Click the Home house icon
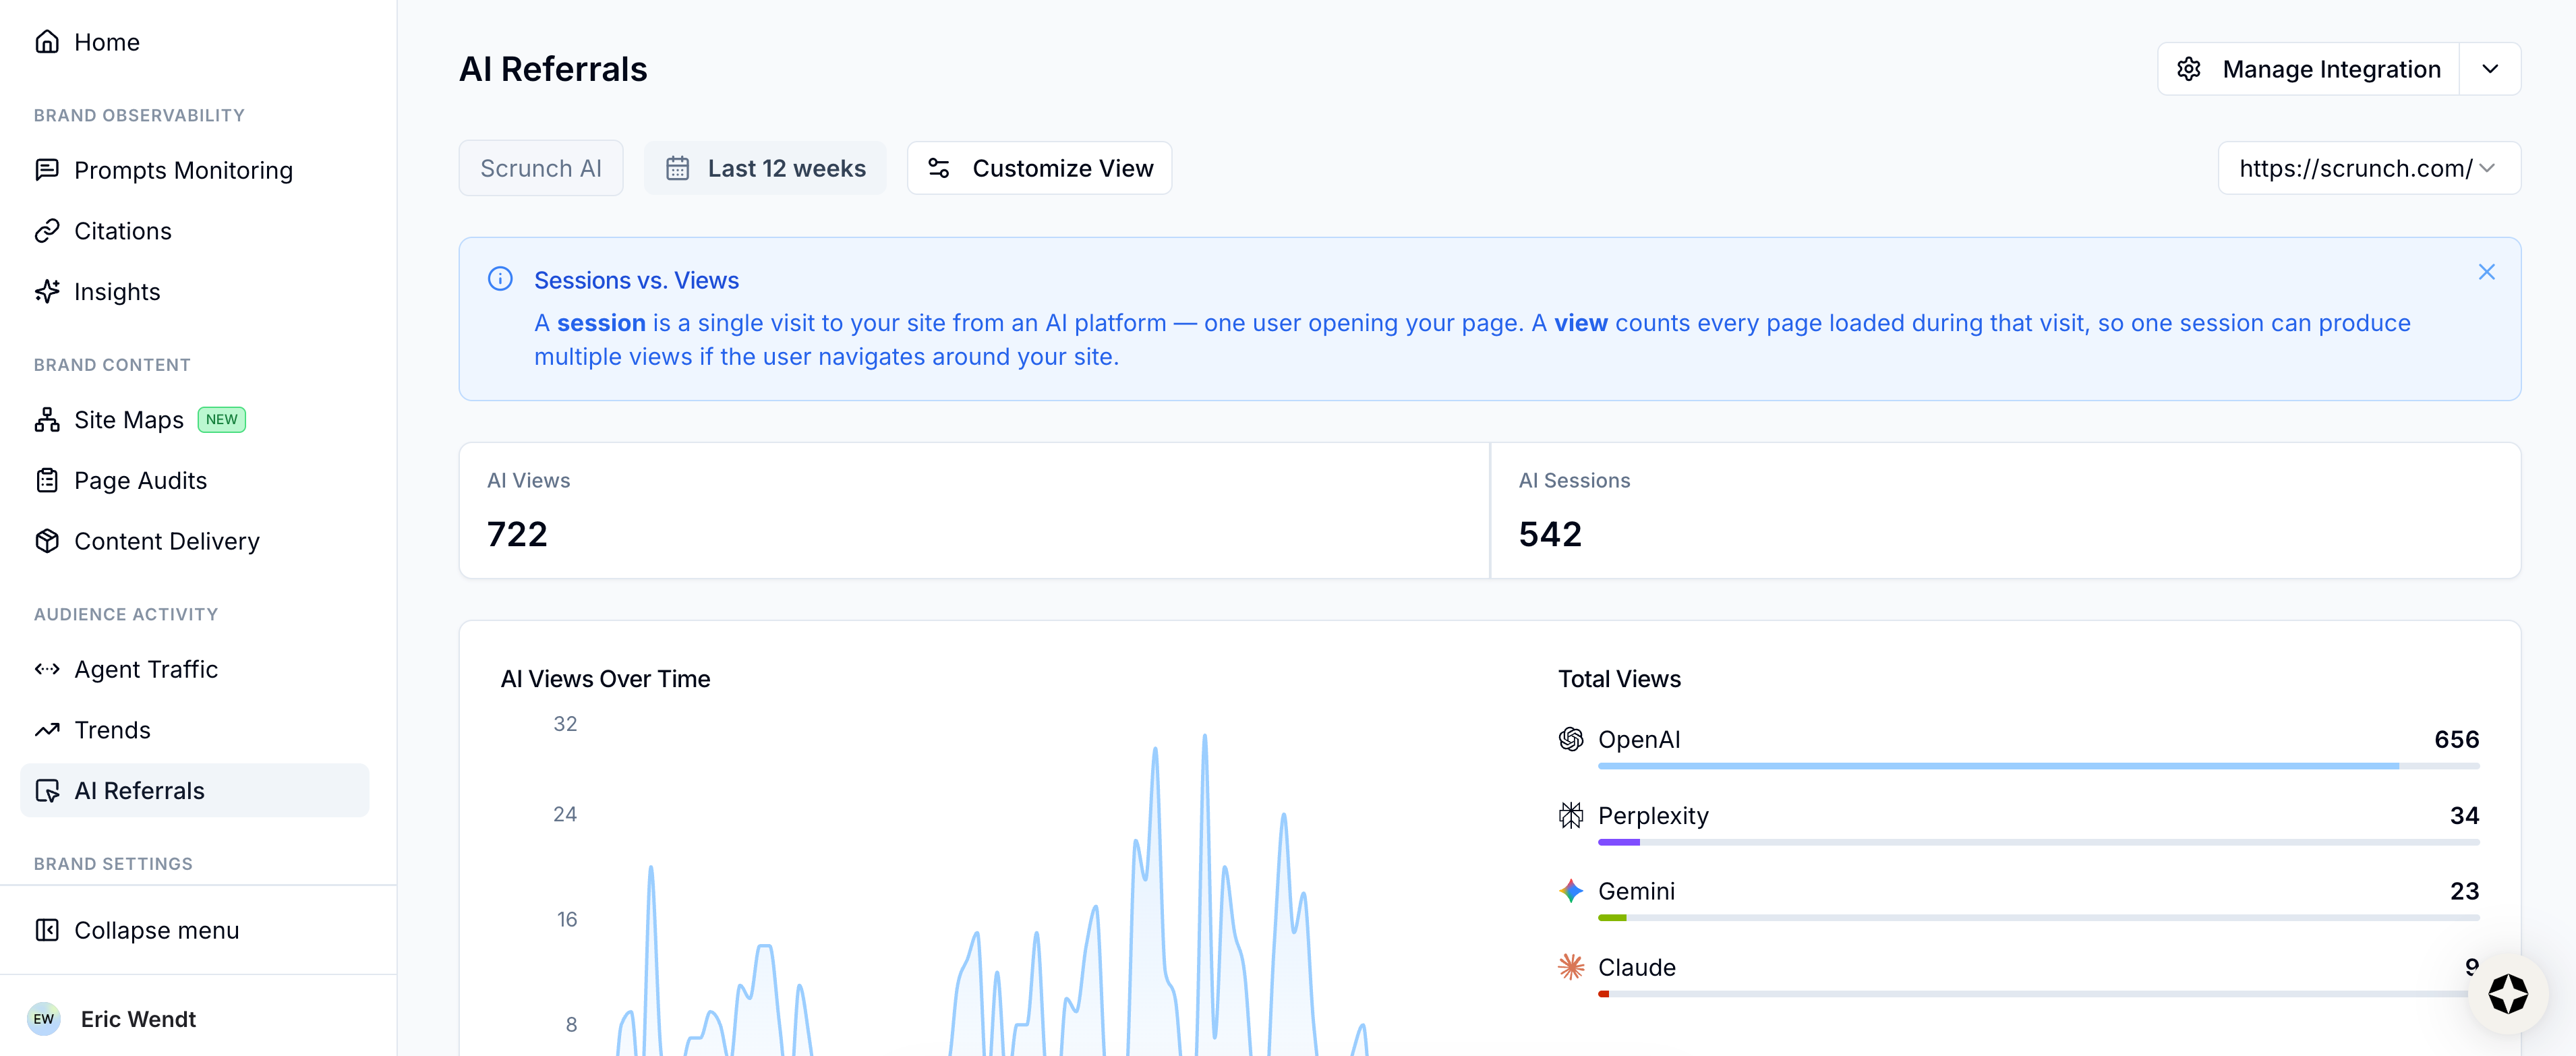 pos(47,42)
